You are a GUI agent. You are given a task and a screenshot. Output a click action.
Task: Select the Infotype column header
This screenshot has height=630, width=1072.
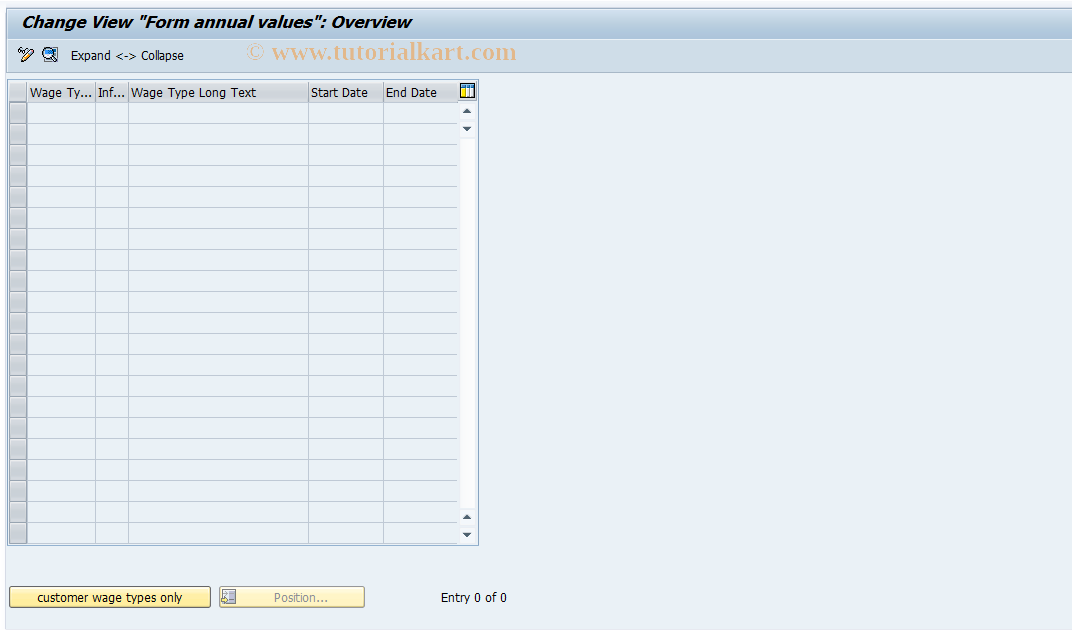click(111, 92)
